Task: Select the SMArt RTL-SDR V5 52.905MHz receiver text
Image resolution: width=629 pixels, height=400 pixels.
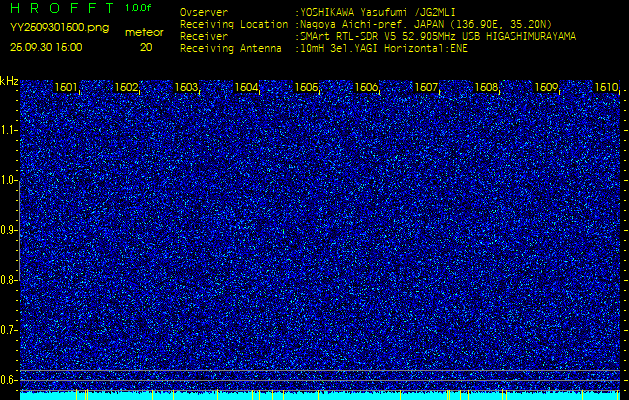Action: point(438,37)
